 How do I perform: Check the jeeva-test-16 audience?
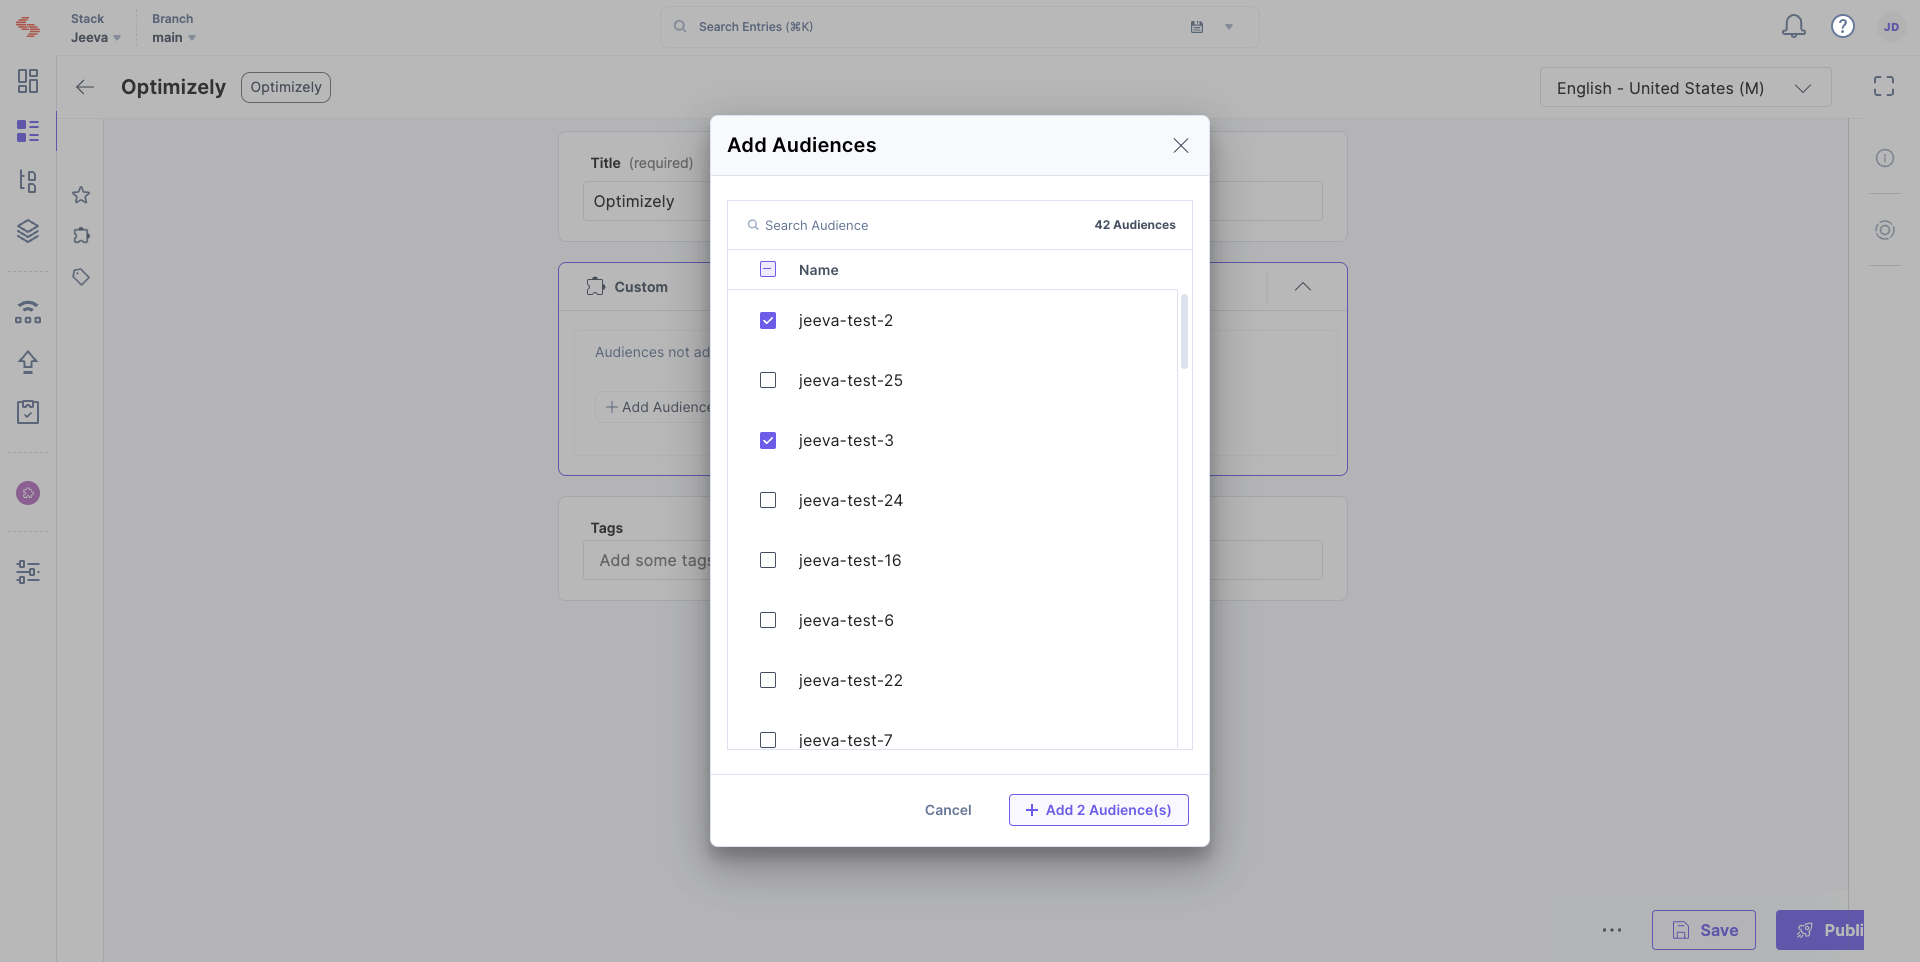[x=768, y=560]
